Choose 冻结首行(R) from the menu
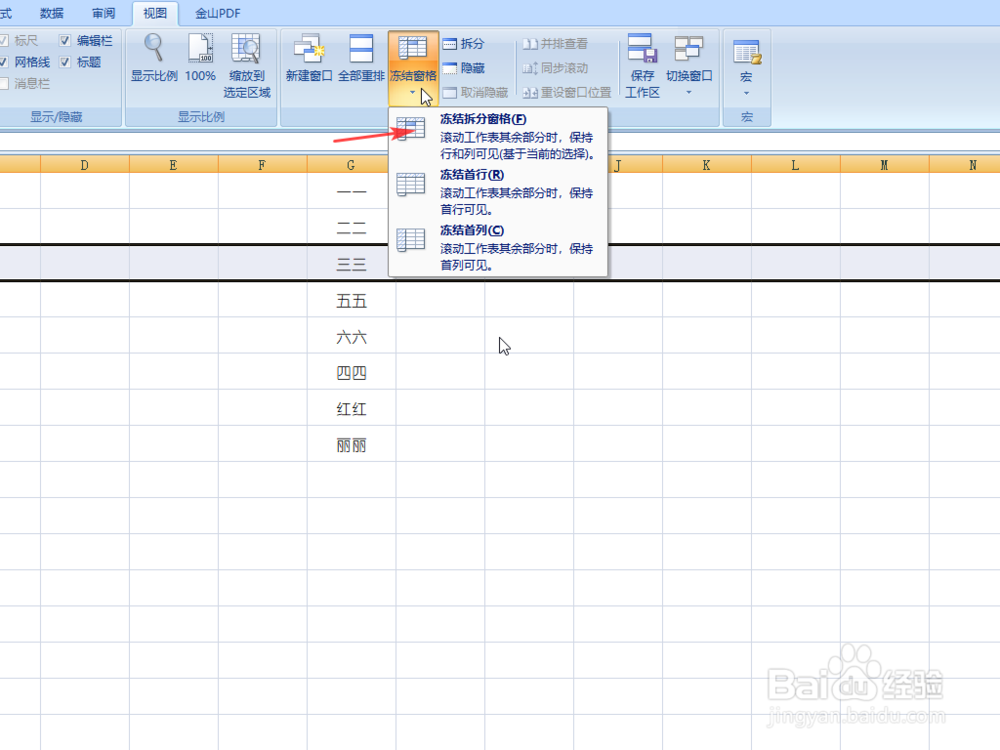This screenshot has width=1000, height=750. click(x=470, y=173)
